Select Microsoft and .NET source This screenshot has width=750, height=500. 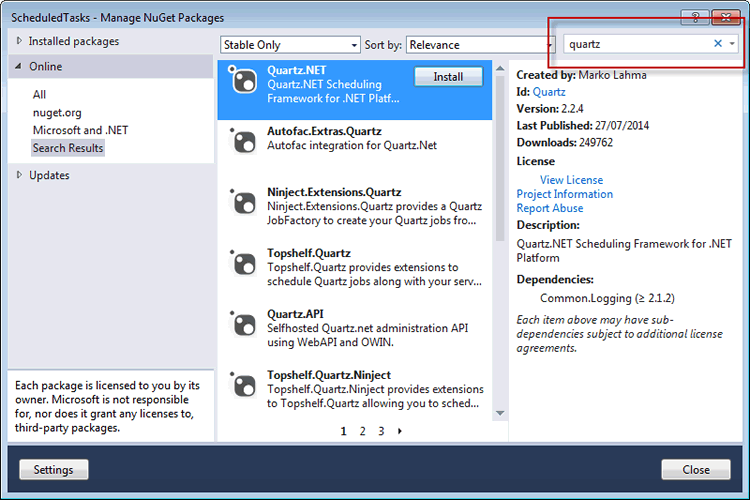click(80, 130)
